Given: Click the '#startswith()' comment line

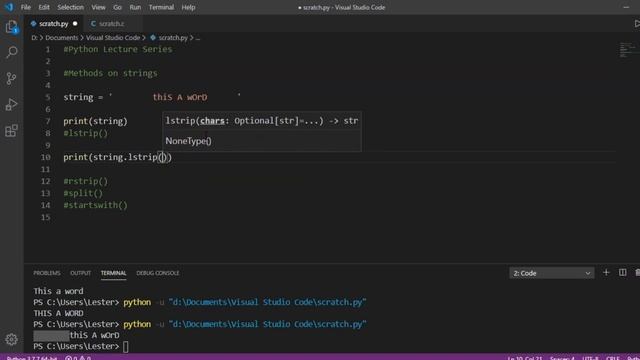Looking at the screenshot, I should click(x=96, y=205).
